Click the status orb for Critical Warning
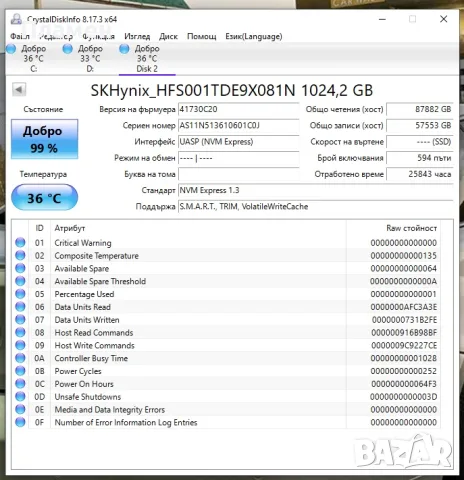The width and height of the screenshot is (464, 480). (20, 242)
